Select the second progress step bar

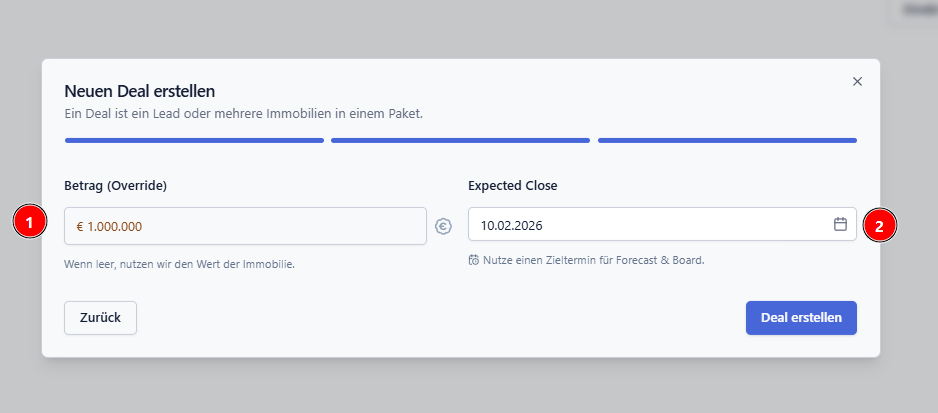coord(460,140)
